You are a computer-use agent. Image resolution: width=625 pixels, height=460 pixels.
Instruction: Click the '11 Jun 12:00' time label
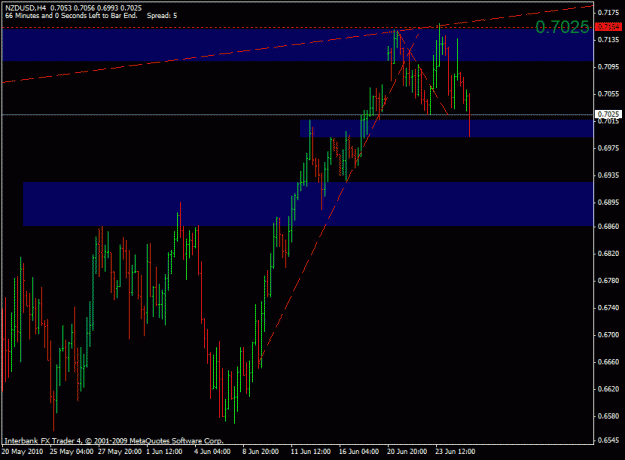pyautogui.click(x=311, y=452)
